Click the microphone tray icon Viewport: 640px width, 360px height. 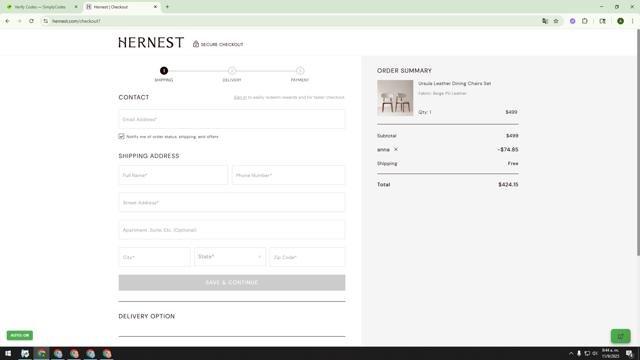(x=579, y=353)
